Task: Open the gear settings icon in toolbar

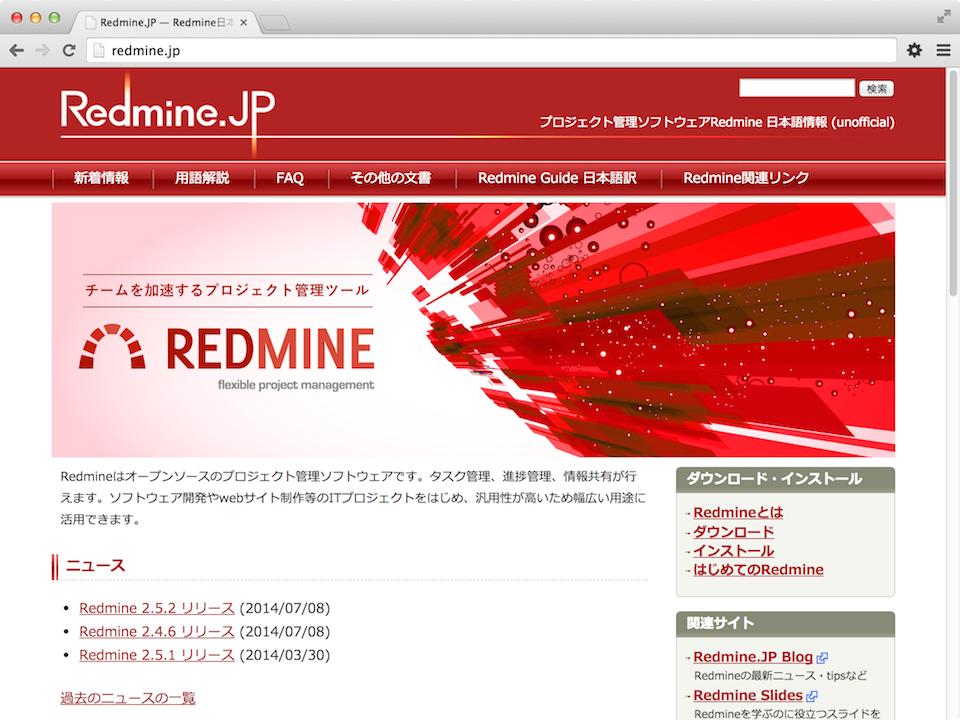Action: click(914, 50)
